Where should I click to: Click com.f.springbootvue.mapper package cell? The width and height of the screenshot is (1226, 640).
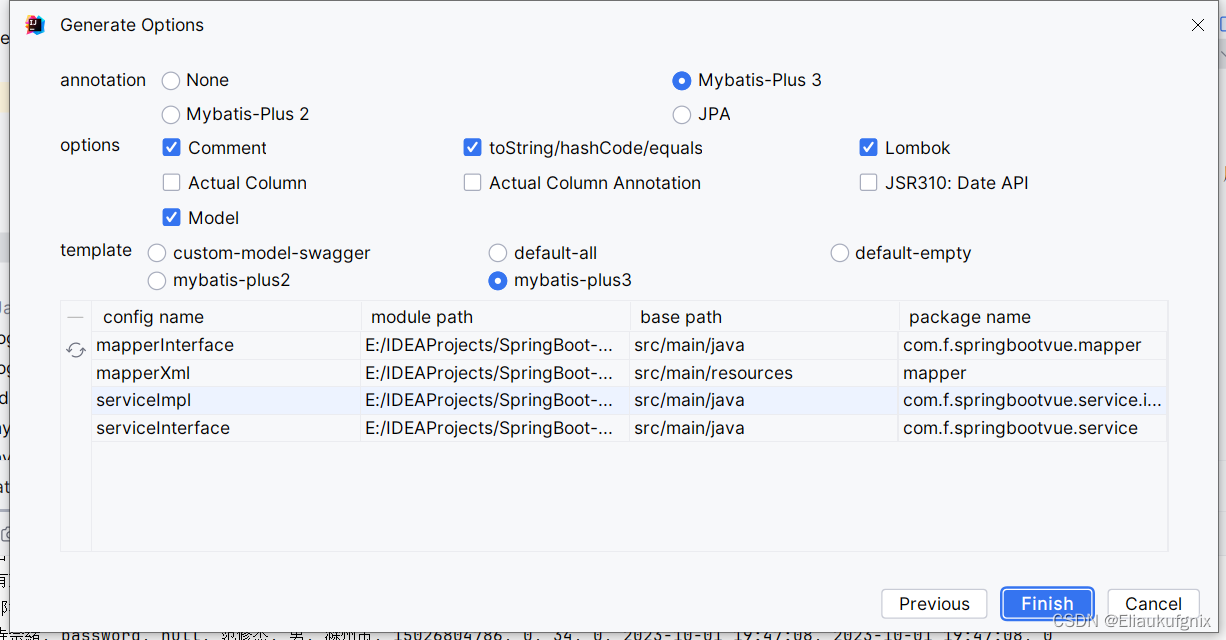coord(1033,345)
